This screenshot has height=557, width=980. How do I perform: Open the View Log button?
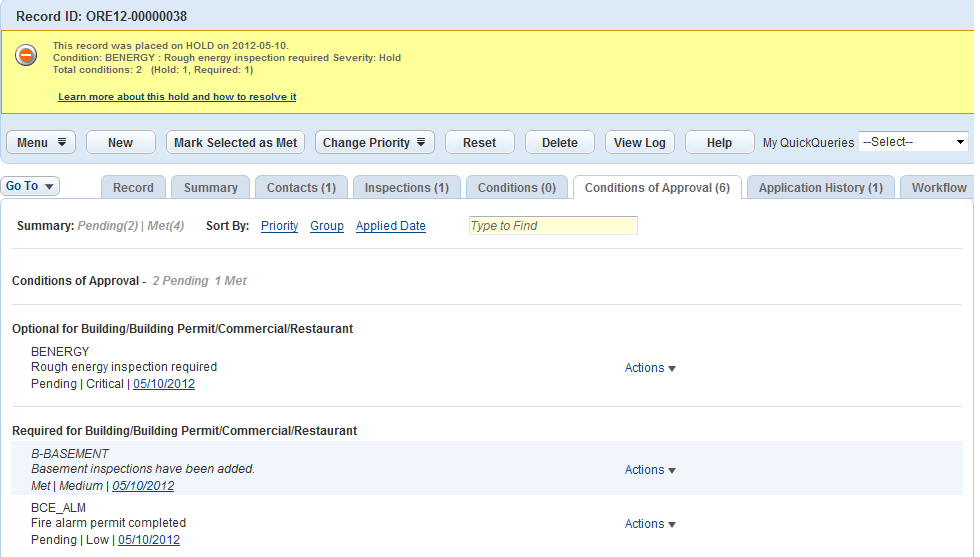point(639,143)
